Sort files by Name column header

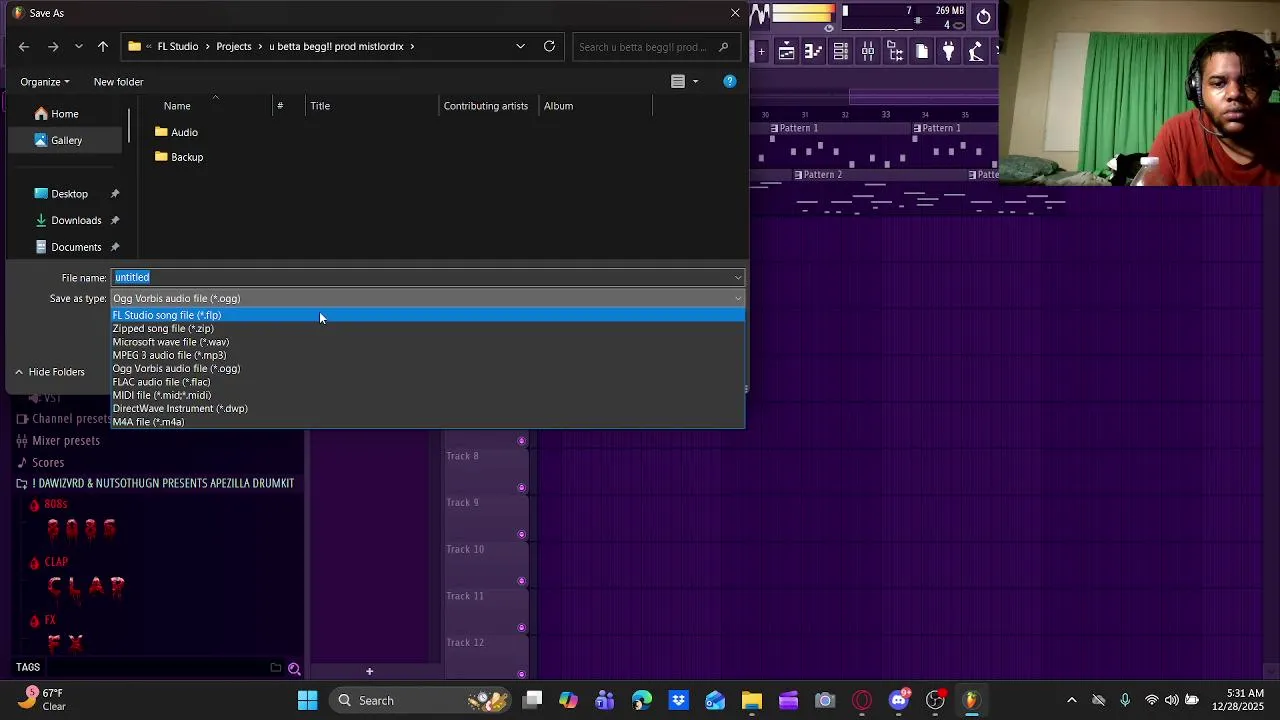177,106
